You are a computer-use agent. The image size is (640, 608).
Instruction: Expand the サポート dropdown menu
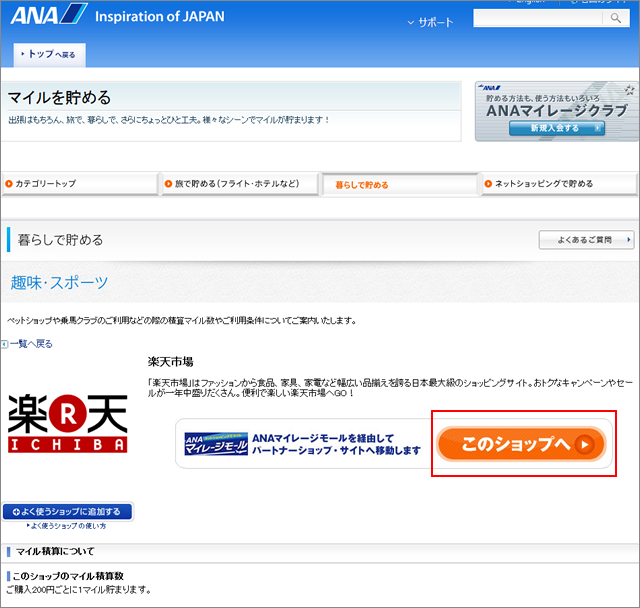[430, 22]
